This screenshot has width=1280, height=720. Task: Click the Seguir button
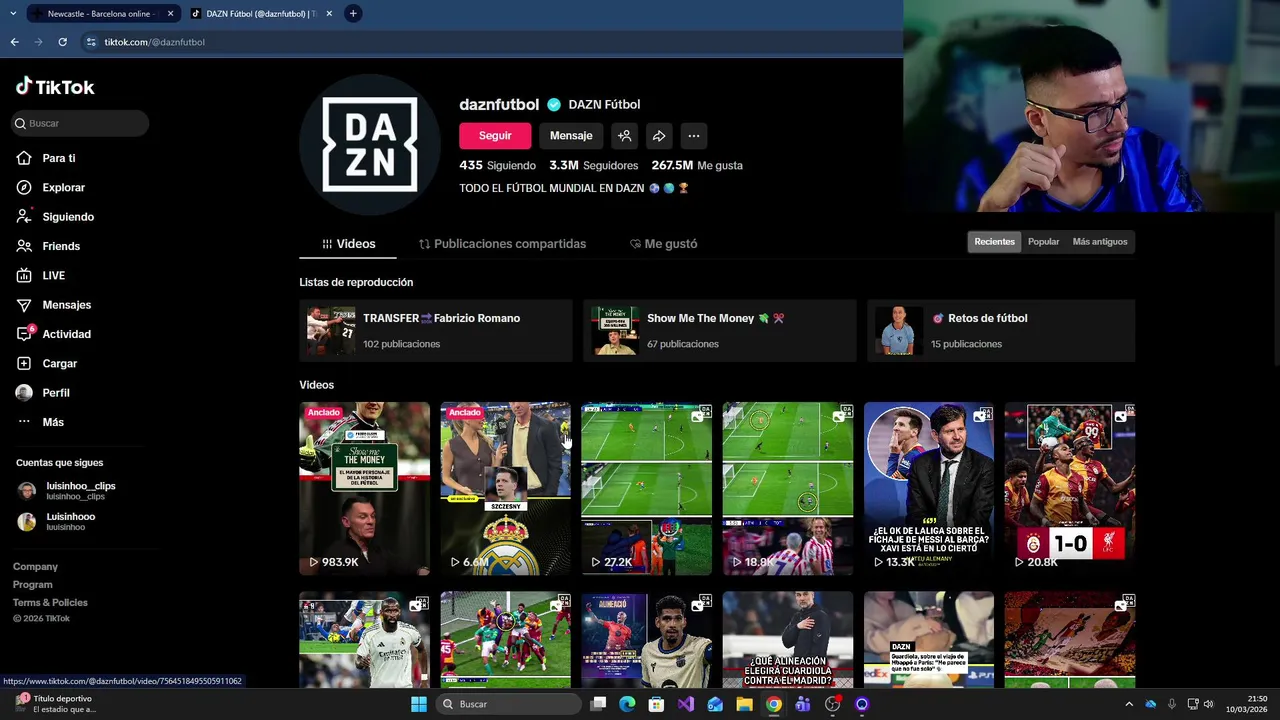[x=495, y=136]
